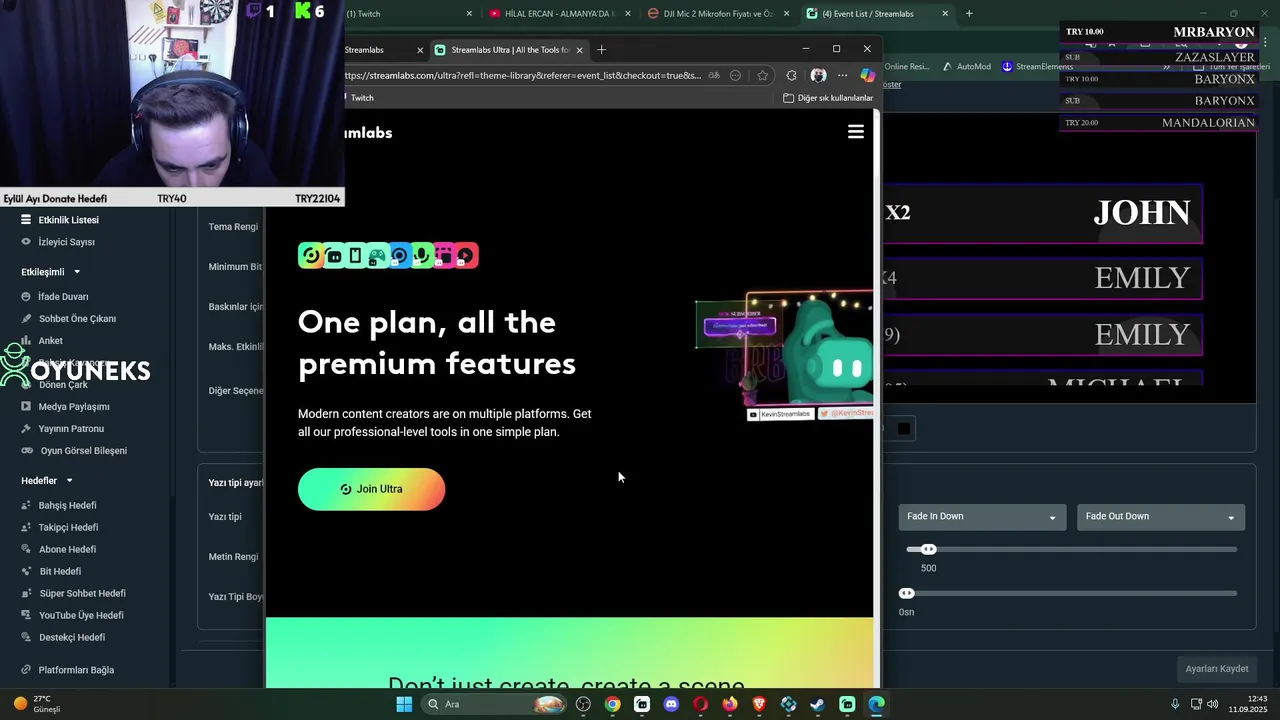Close the Streamlabs Ultra tab
Viewport: 1280px width, 720px height.
point(579,50)
